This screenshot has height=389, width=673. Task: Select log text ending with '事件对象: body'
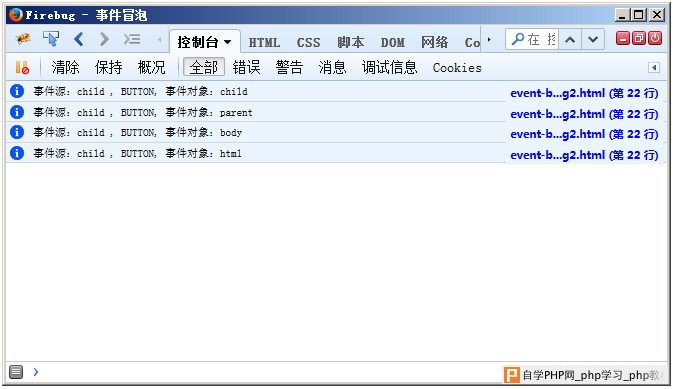click(x=138, y=133)
